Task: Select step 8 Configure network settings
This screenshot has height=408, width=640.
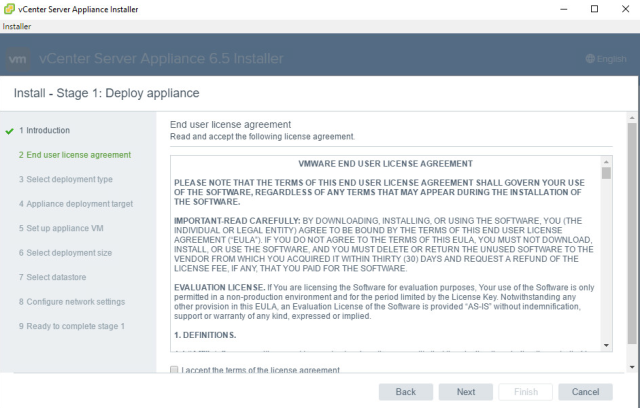Action: coord(72,302)
